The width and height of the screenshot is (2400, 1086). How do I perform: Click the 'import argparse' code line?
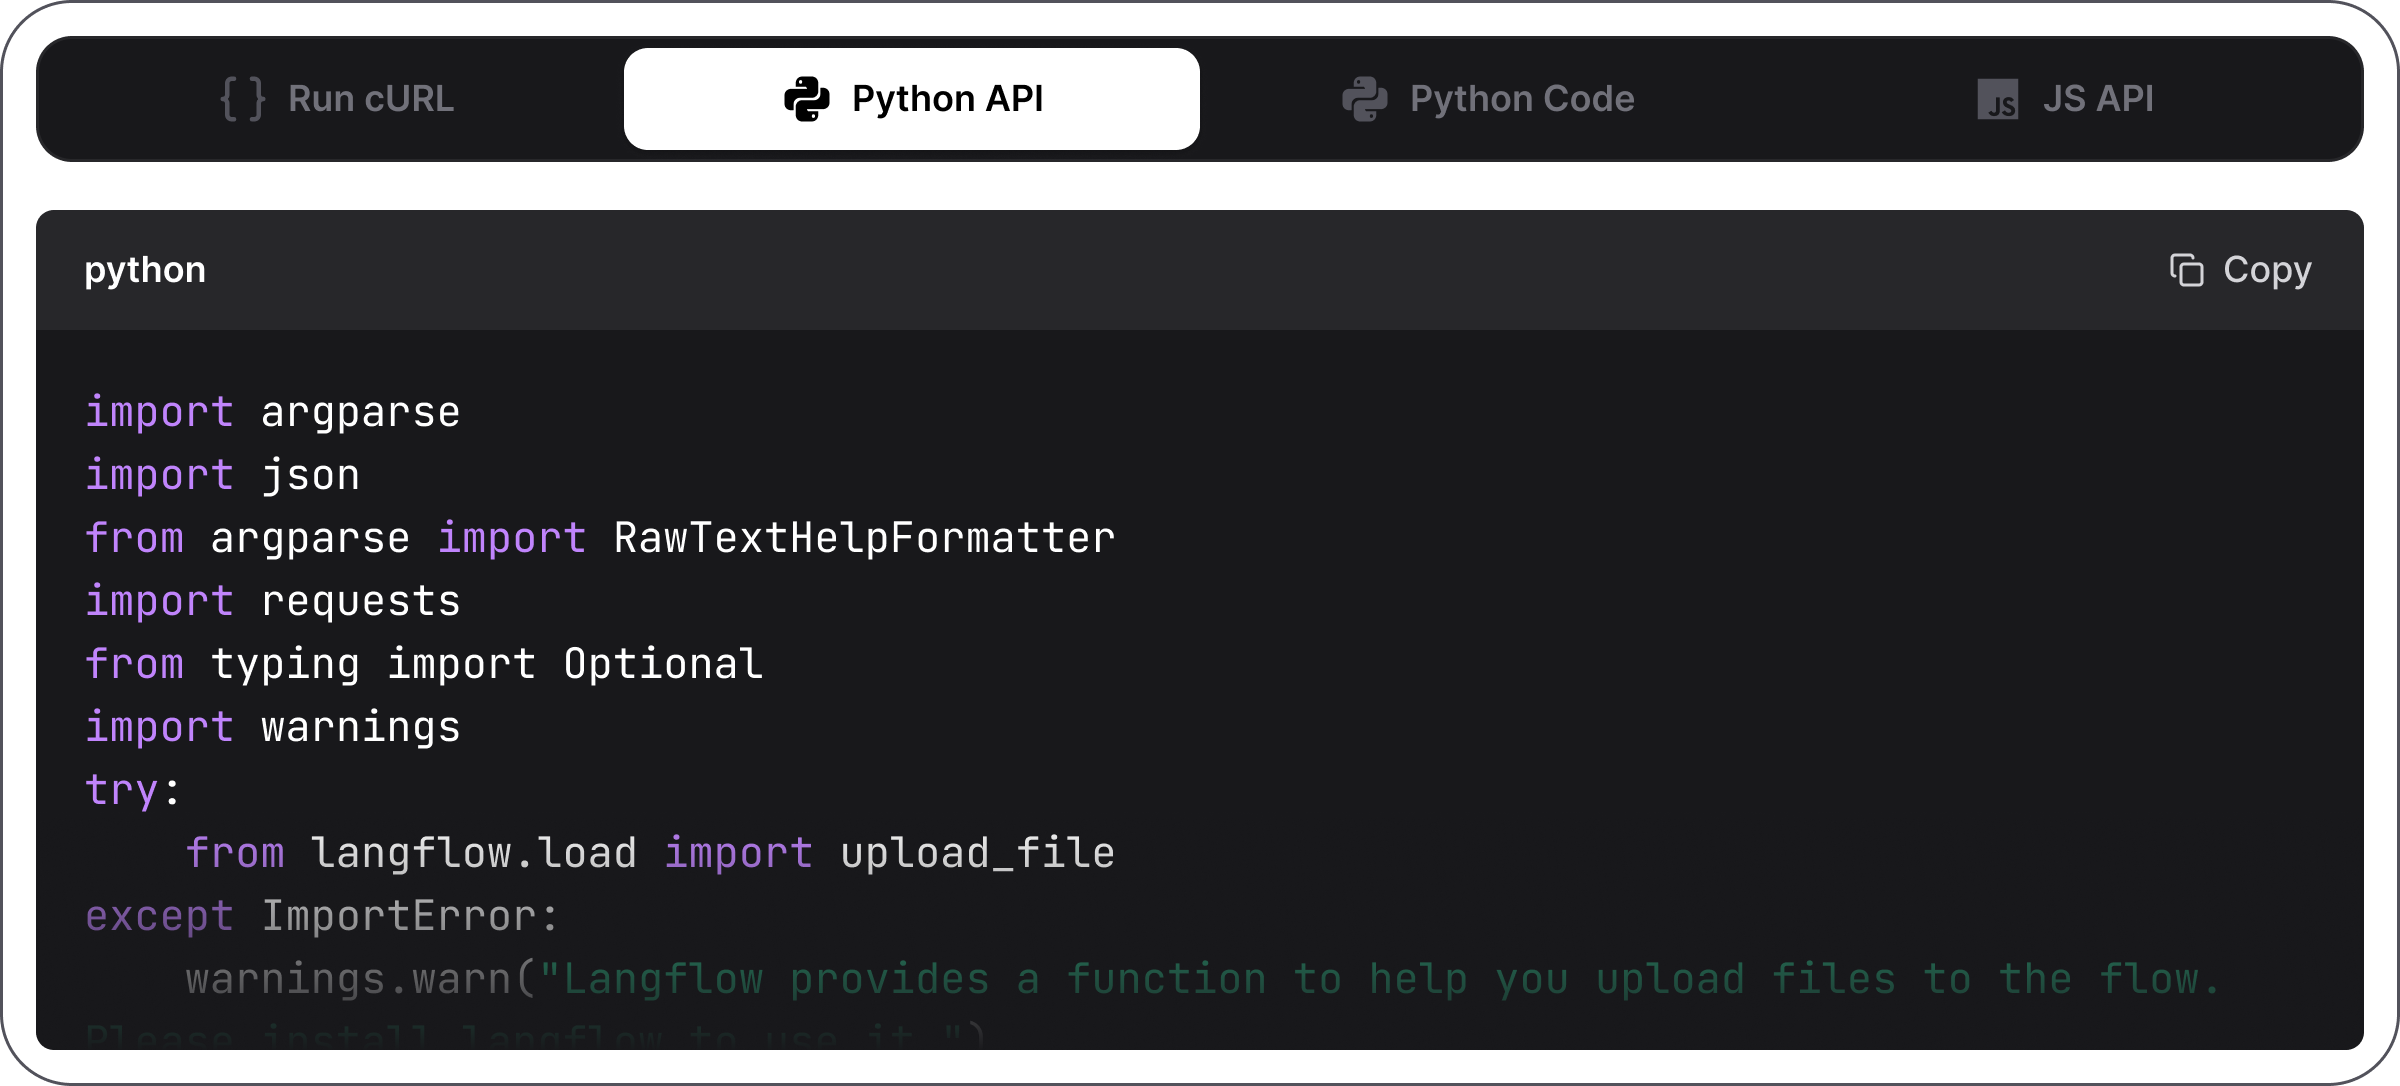pos(273,412)
